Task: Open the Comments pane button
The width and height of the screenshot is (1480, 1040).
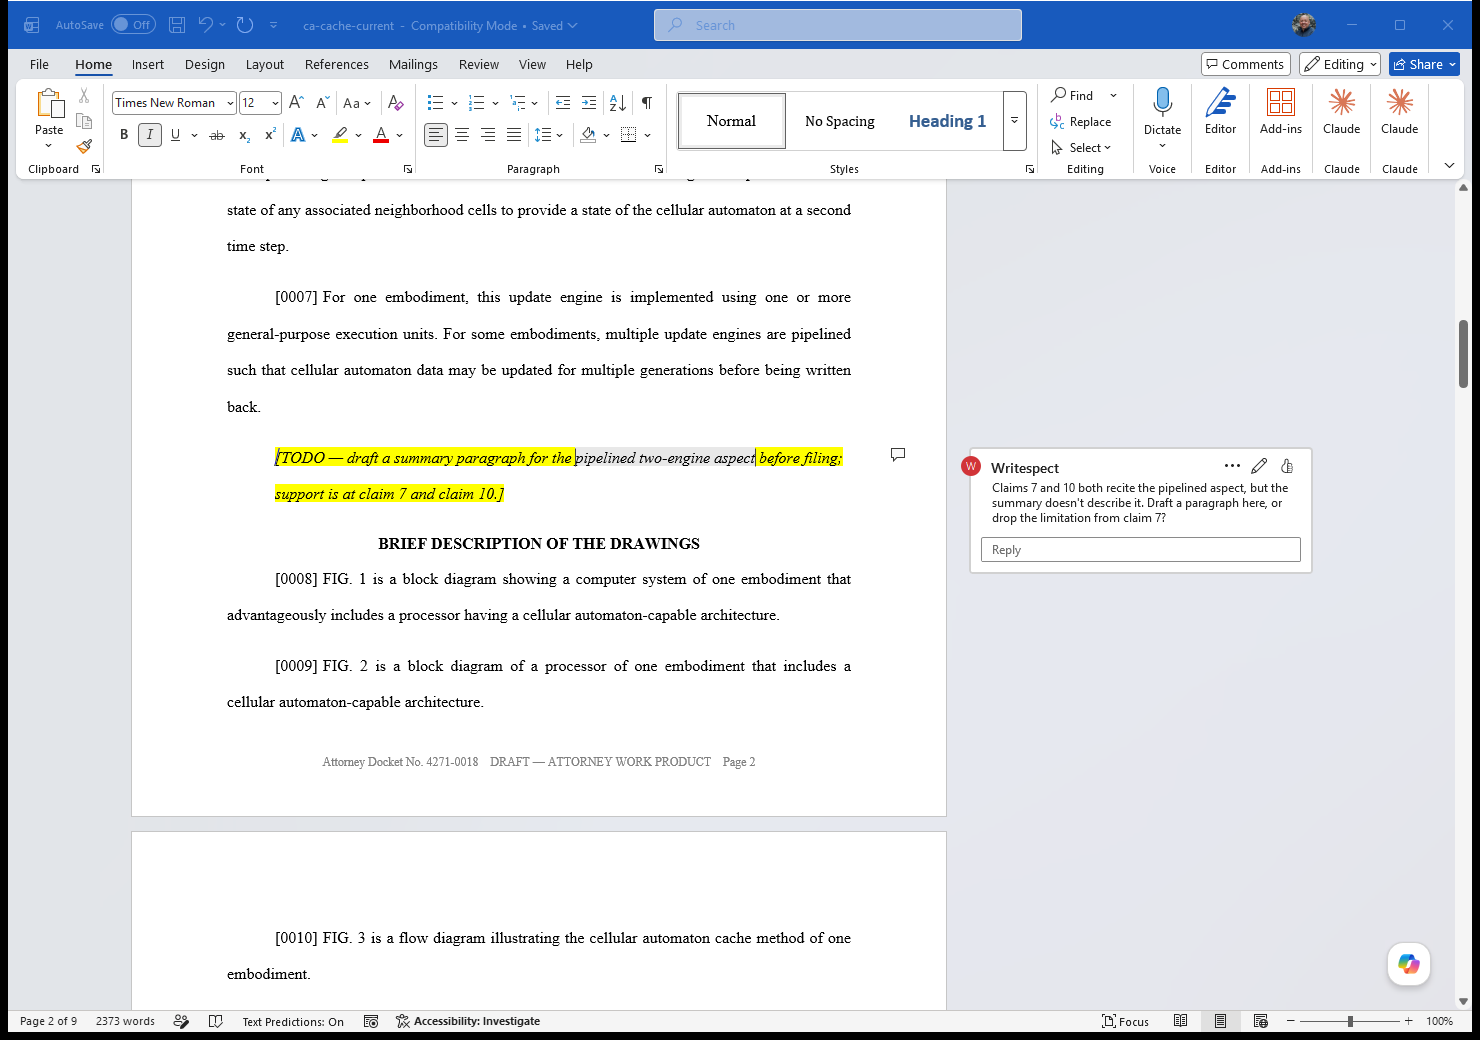Action: pos(1246,64)
